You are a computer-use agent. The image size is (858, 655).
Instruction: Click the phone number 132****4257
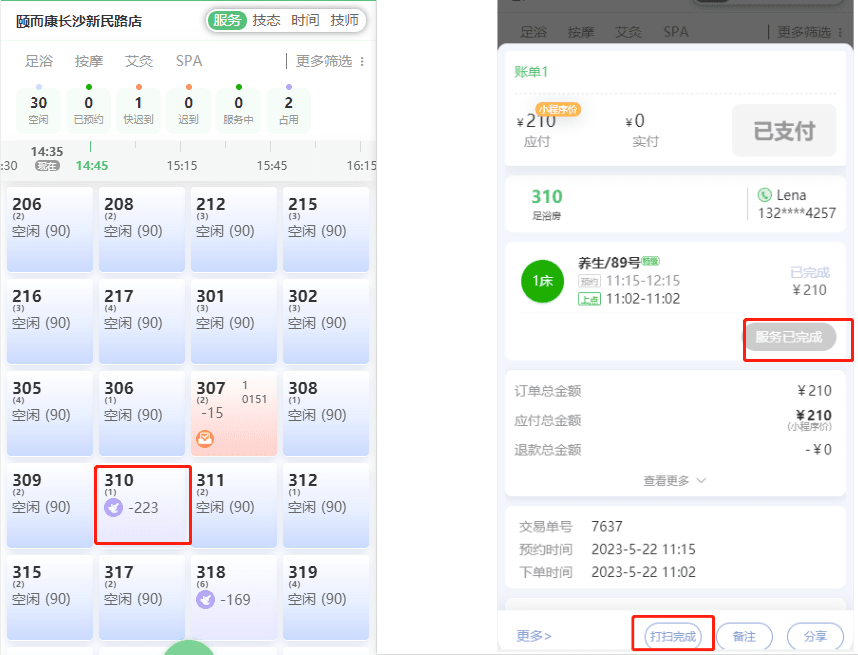[797, 213]
